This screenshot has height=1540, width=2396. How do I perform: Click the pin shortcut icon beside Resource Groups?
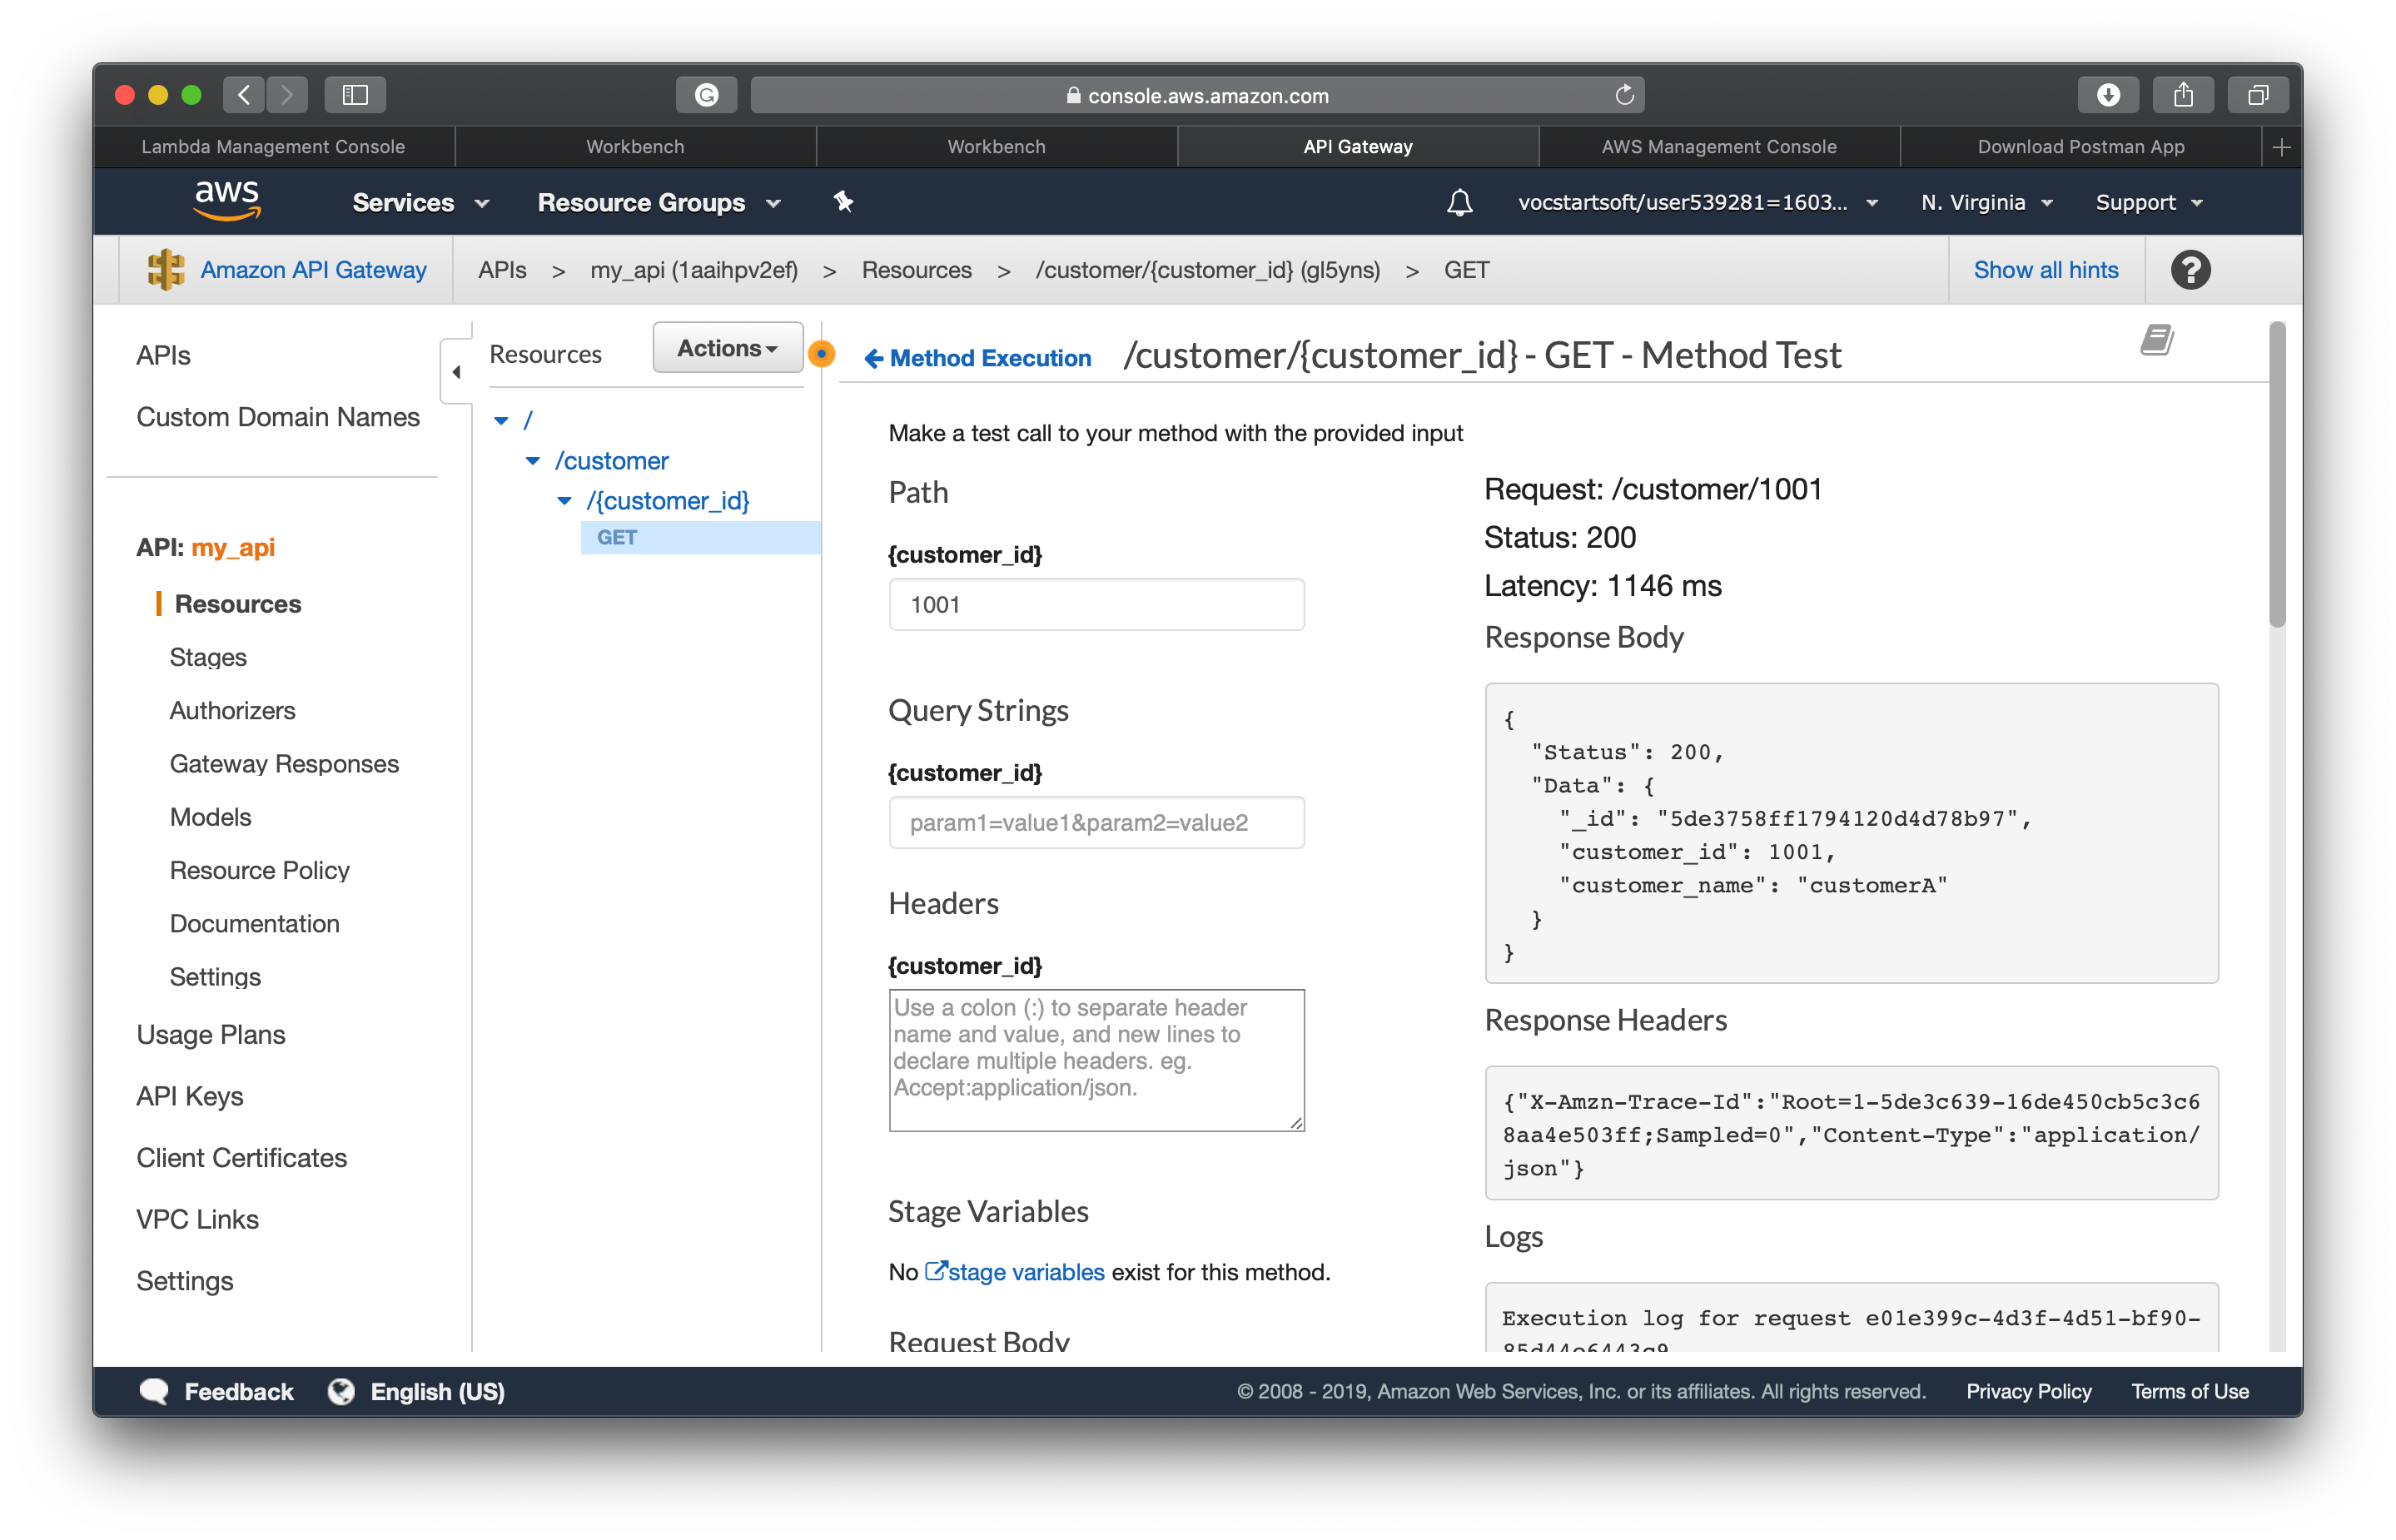[843, 202]
